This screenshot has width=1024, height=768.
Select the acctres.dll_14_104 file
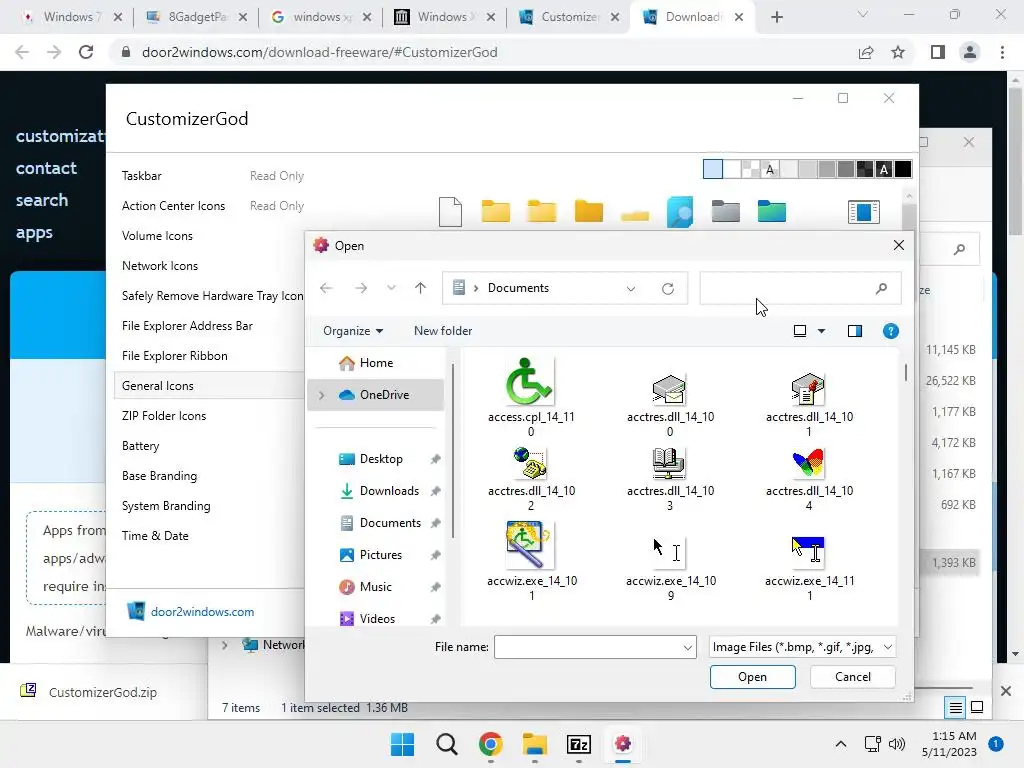[x=809, y=479]
